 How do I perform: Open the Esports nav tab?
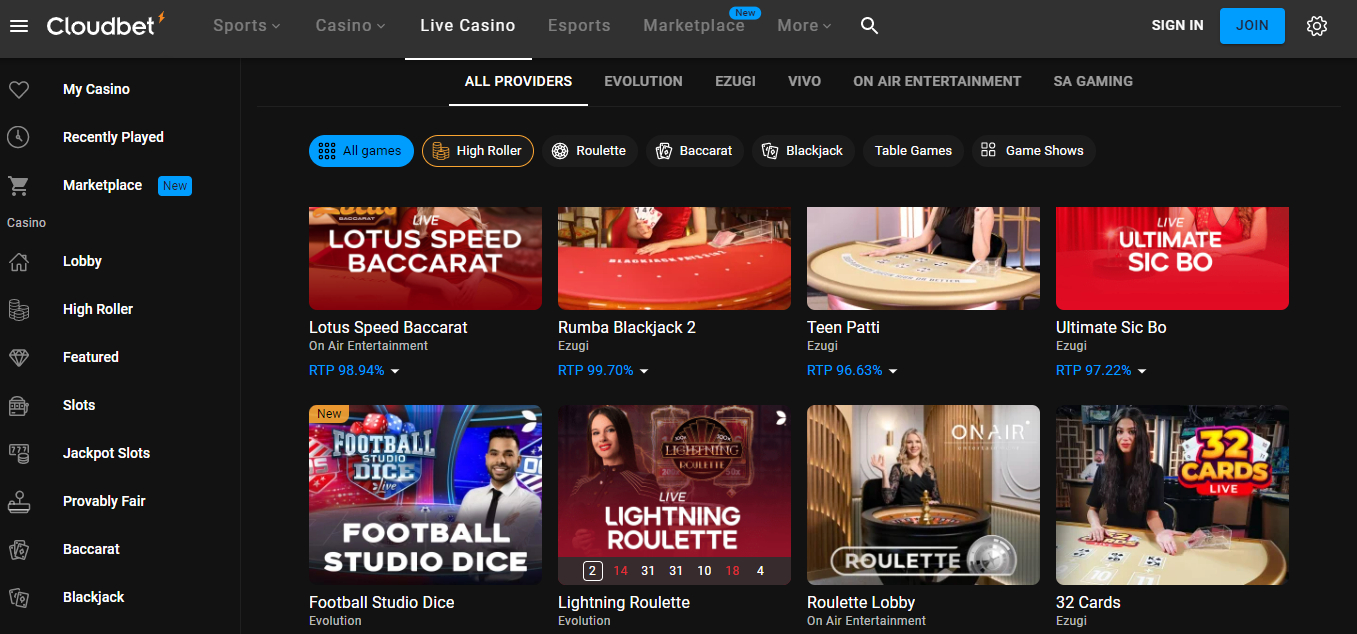pyautogui.click(x=579, y=26)
